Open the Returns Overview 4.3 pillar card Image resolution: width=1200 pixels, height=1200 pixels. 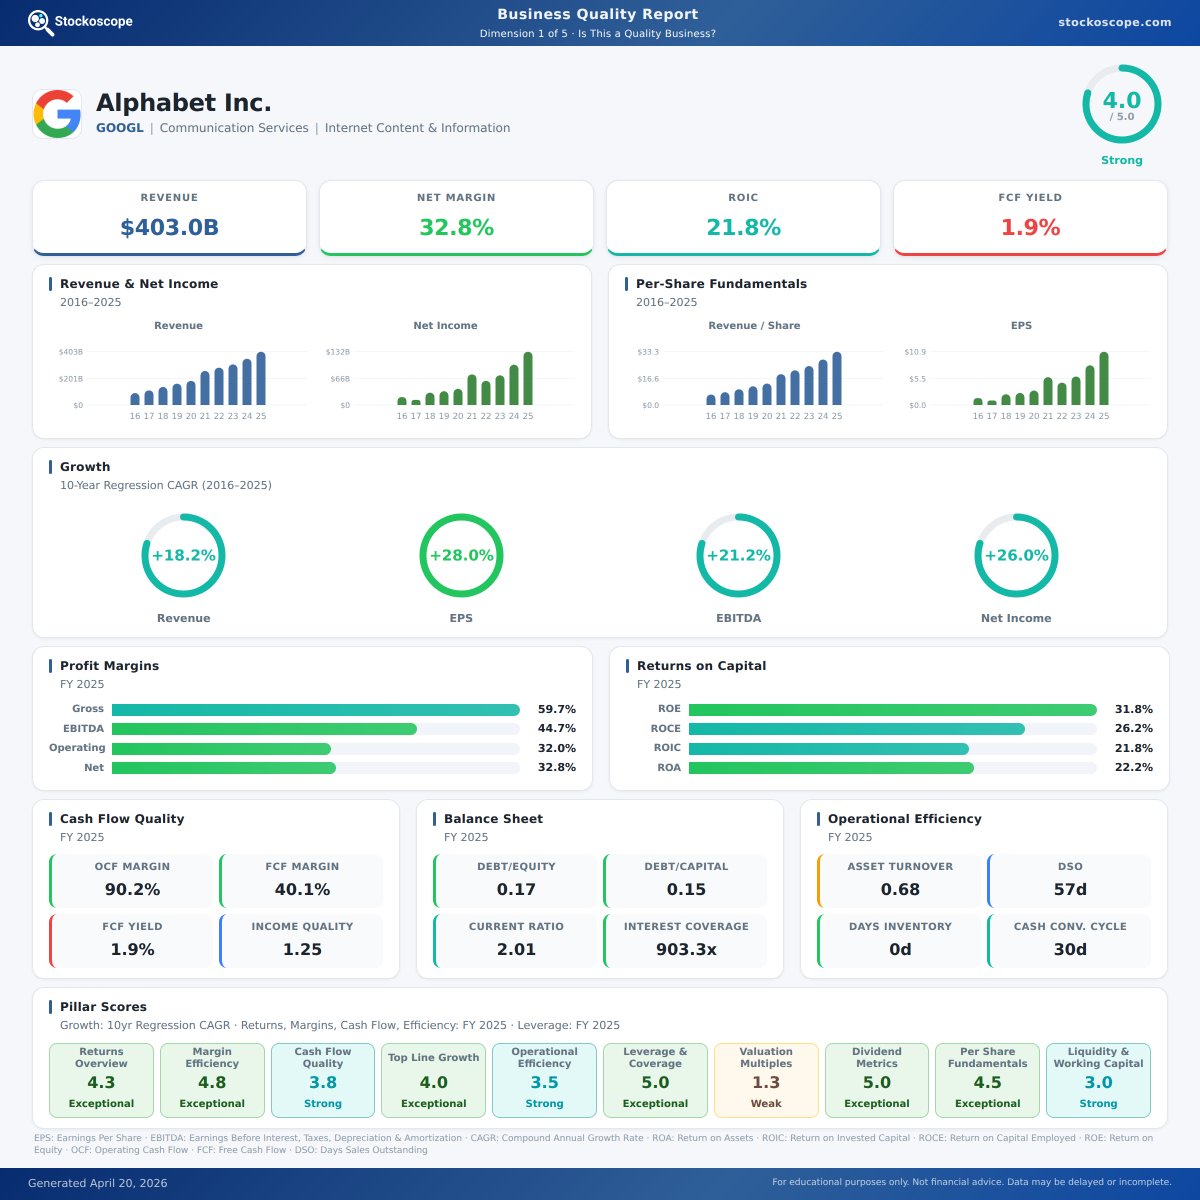[101, 1080]
